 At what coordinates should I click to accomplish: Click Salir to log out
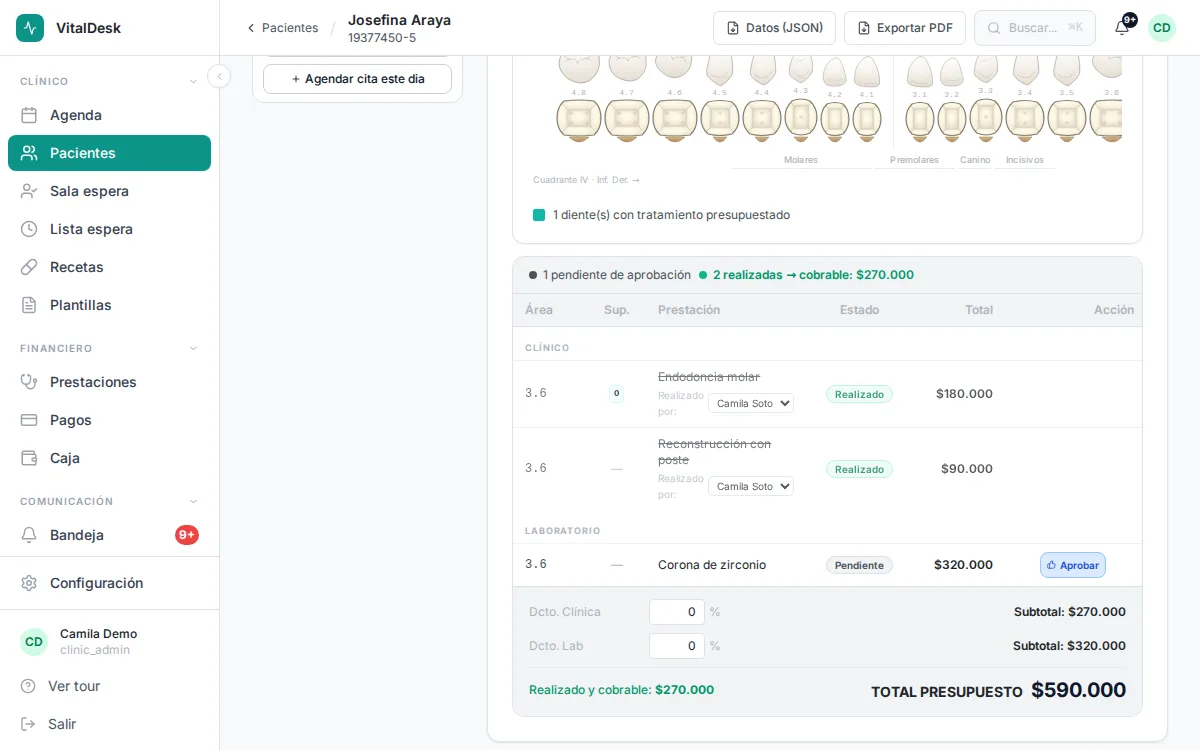pyautogui.click(x=109, y=724)
